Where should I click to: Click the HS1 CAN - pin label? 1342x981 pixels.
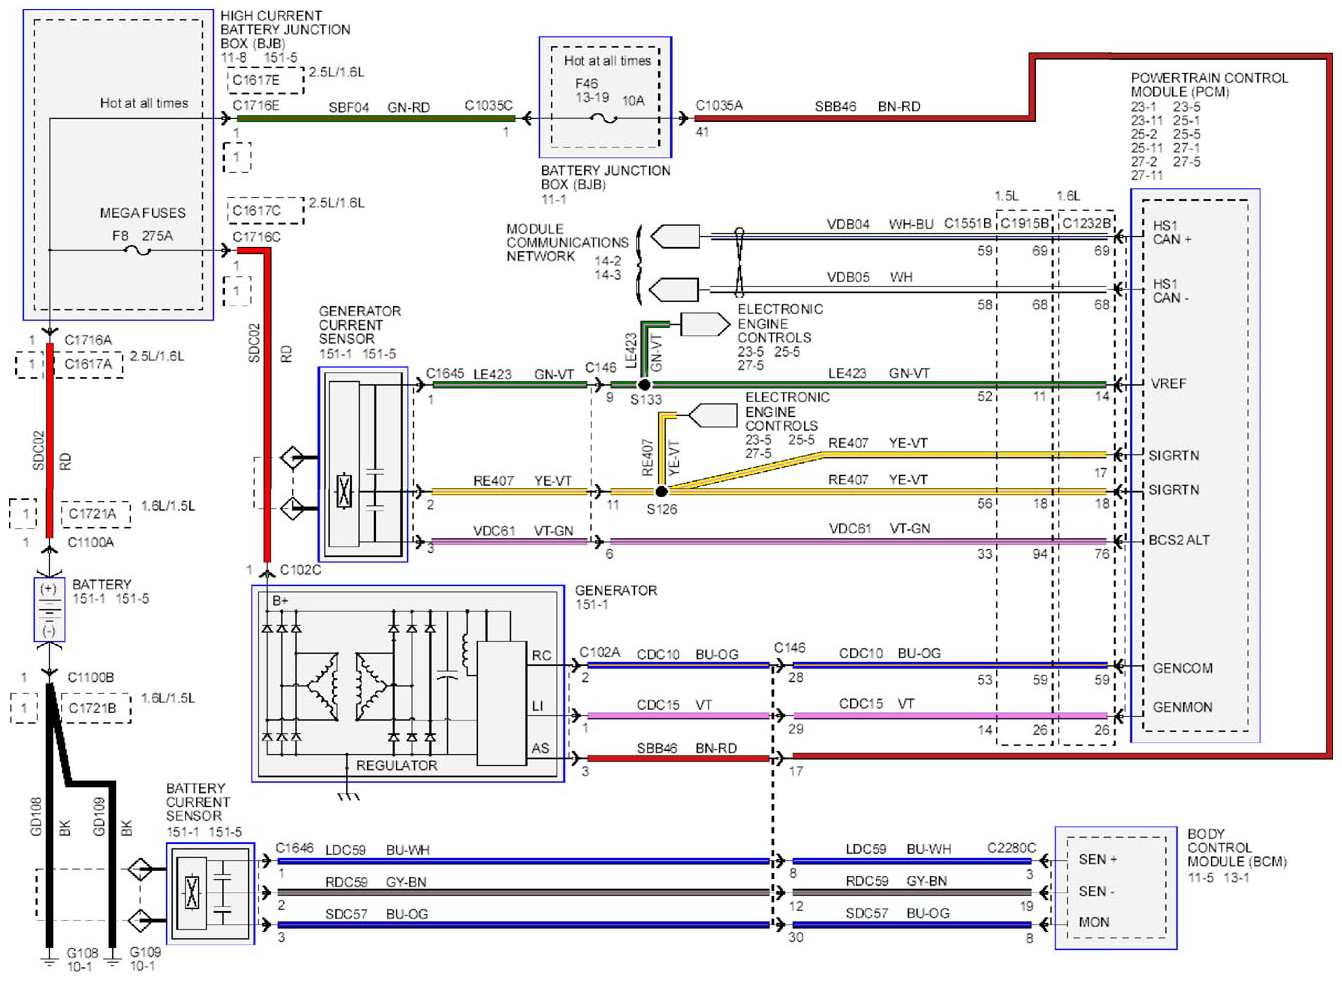[x=1170, y=291]
